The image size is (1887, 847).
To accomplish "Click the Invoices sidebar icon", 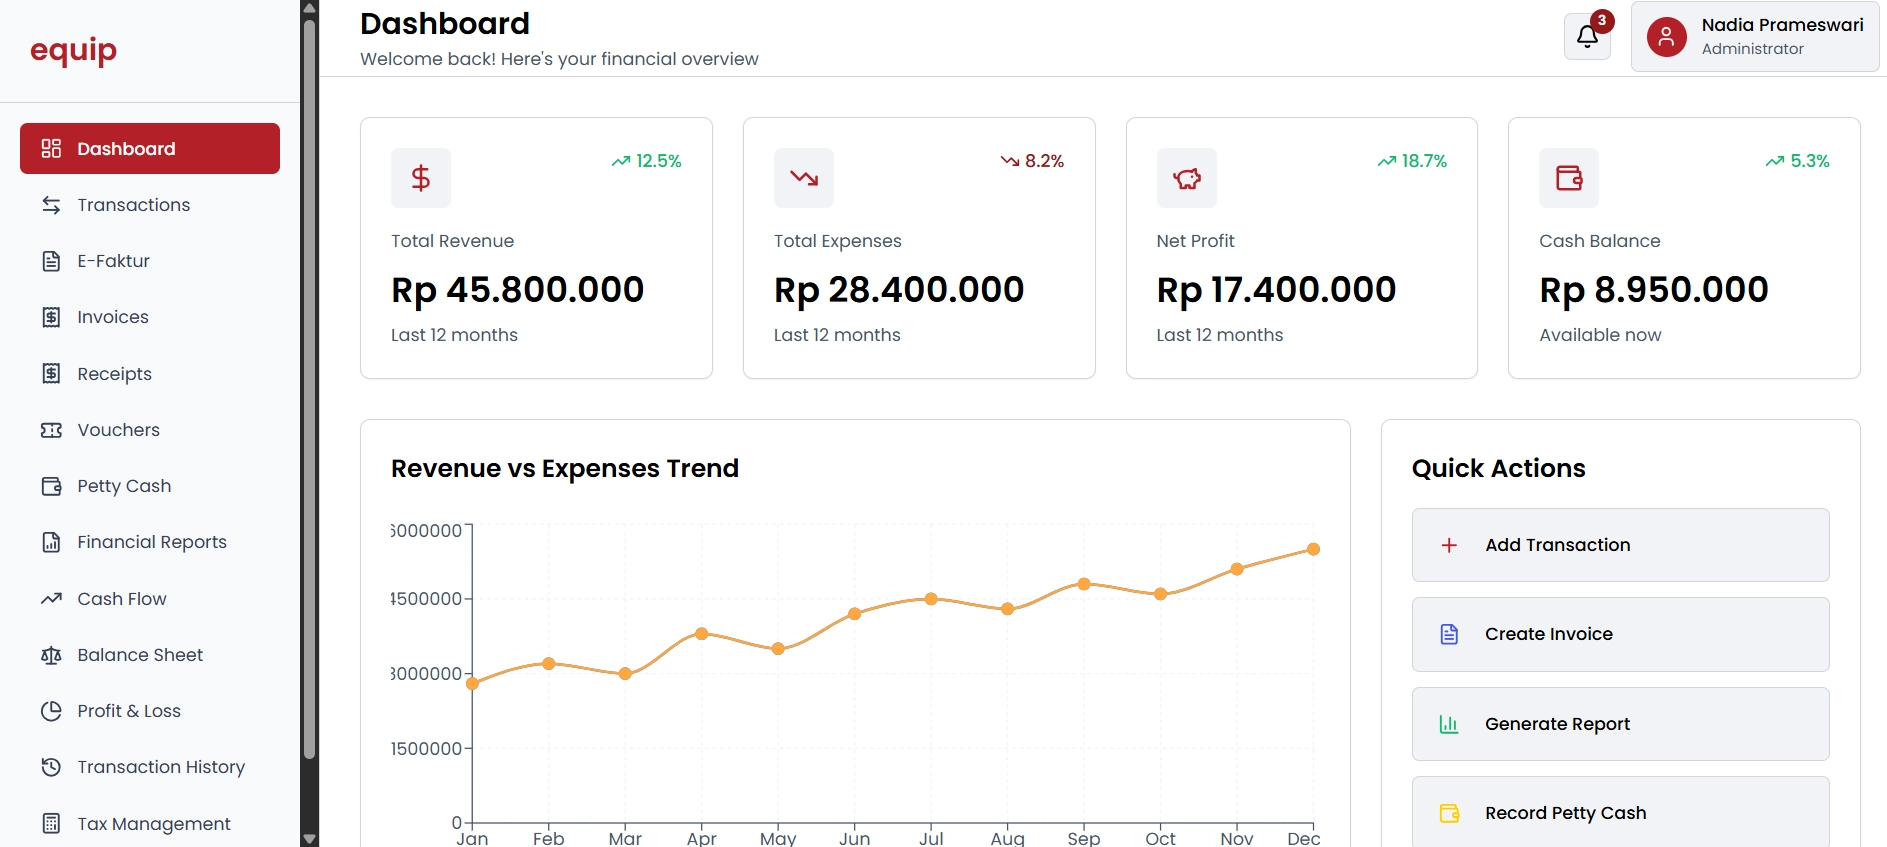I will point(51,317).
